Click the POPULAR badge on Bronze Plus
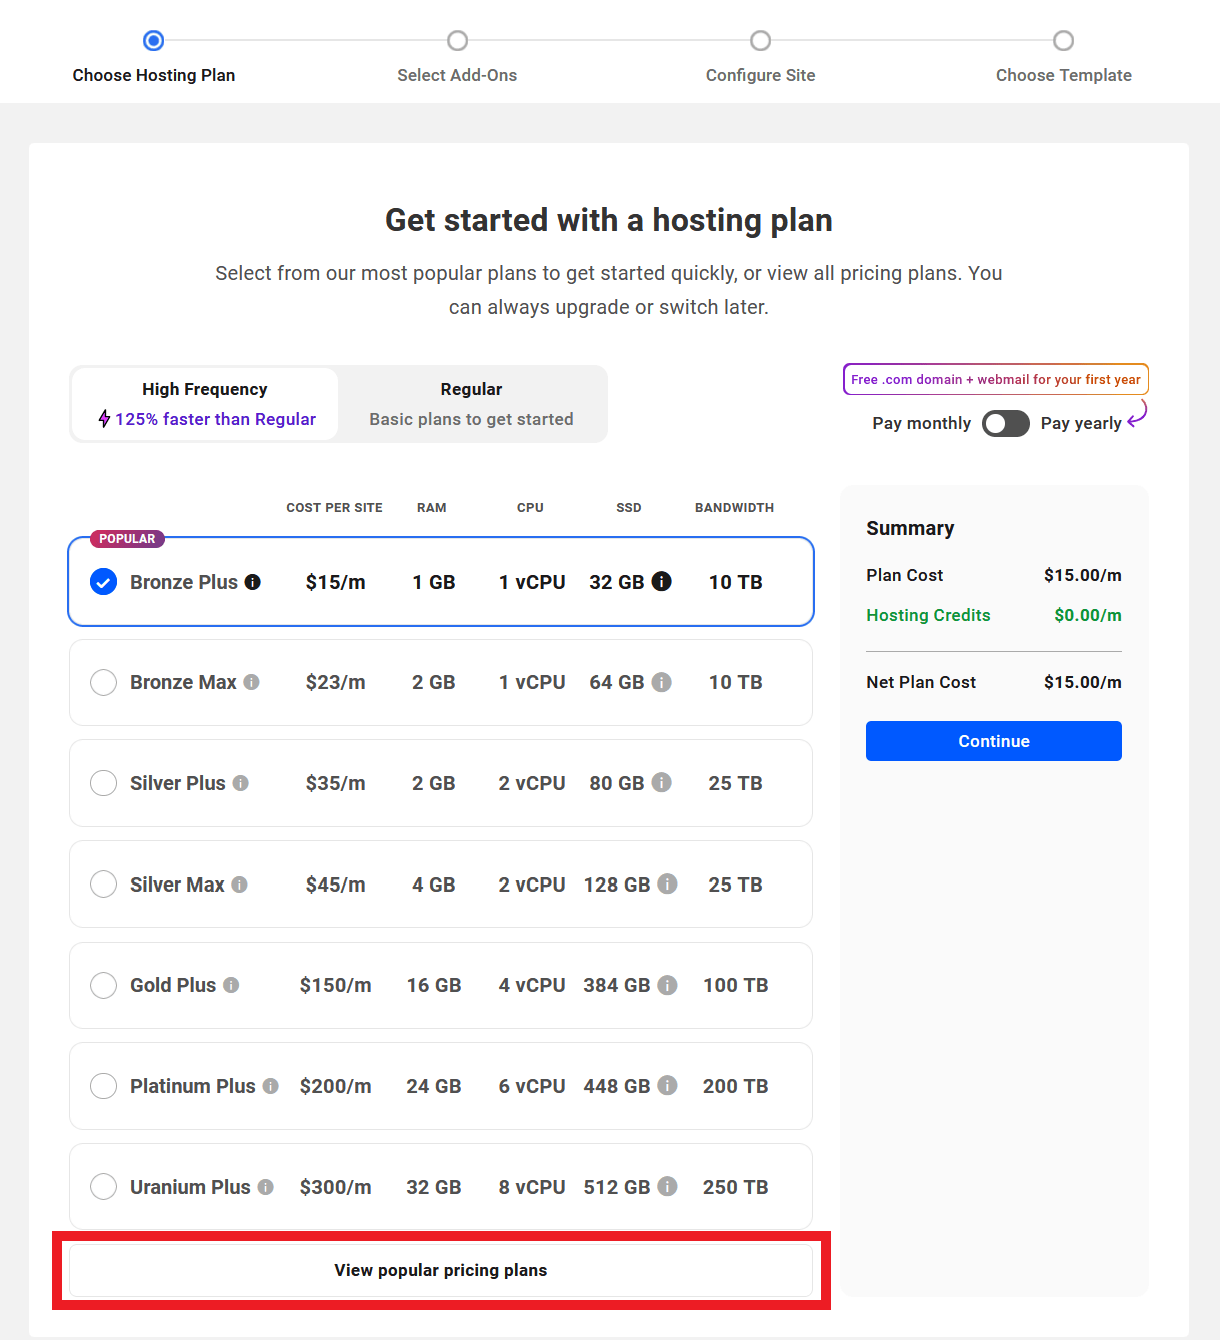1220x1340 pixels. click(x=127, y=539)
